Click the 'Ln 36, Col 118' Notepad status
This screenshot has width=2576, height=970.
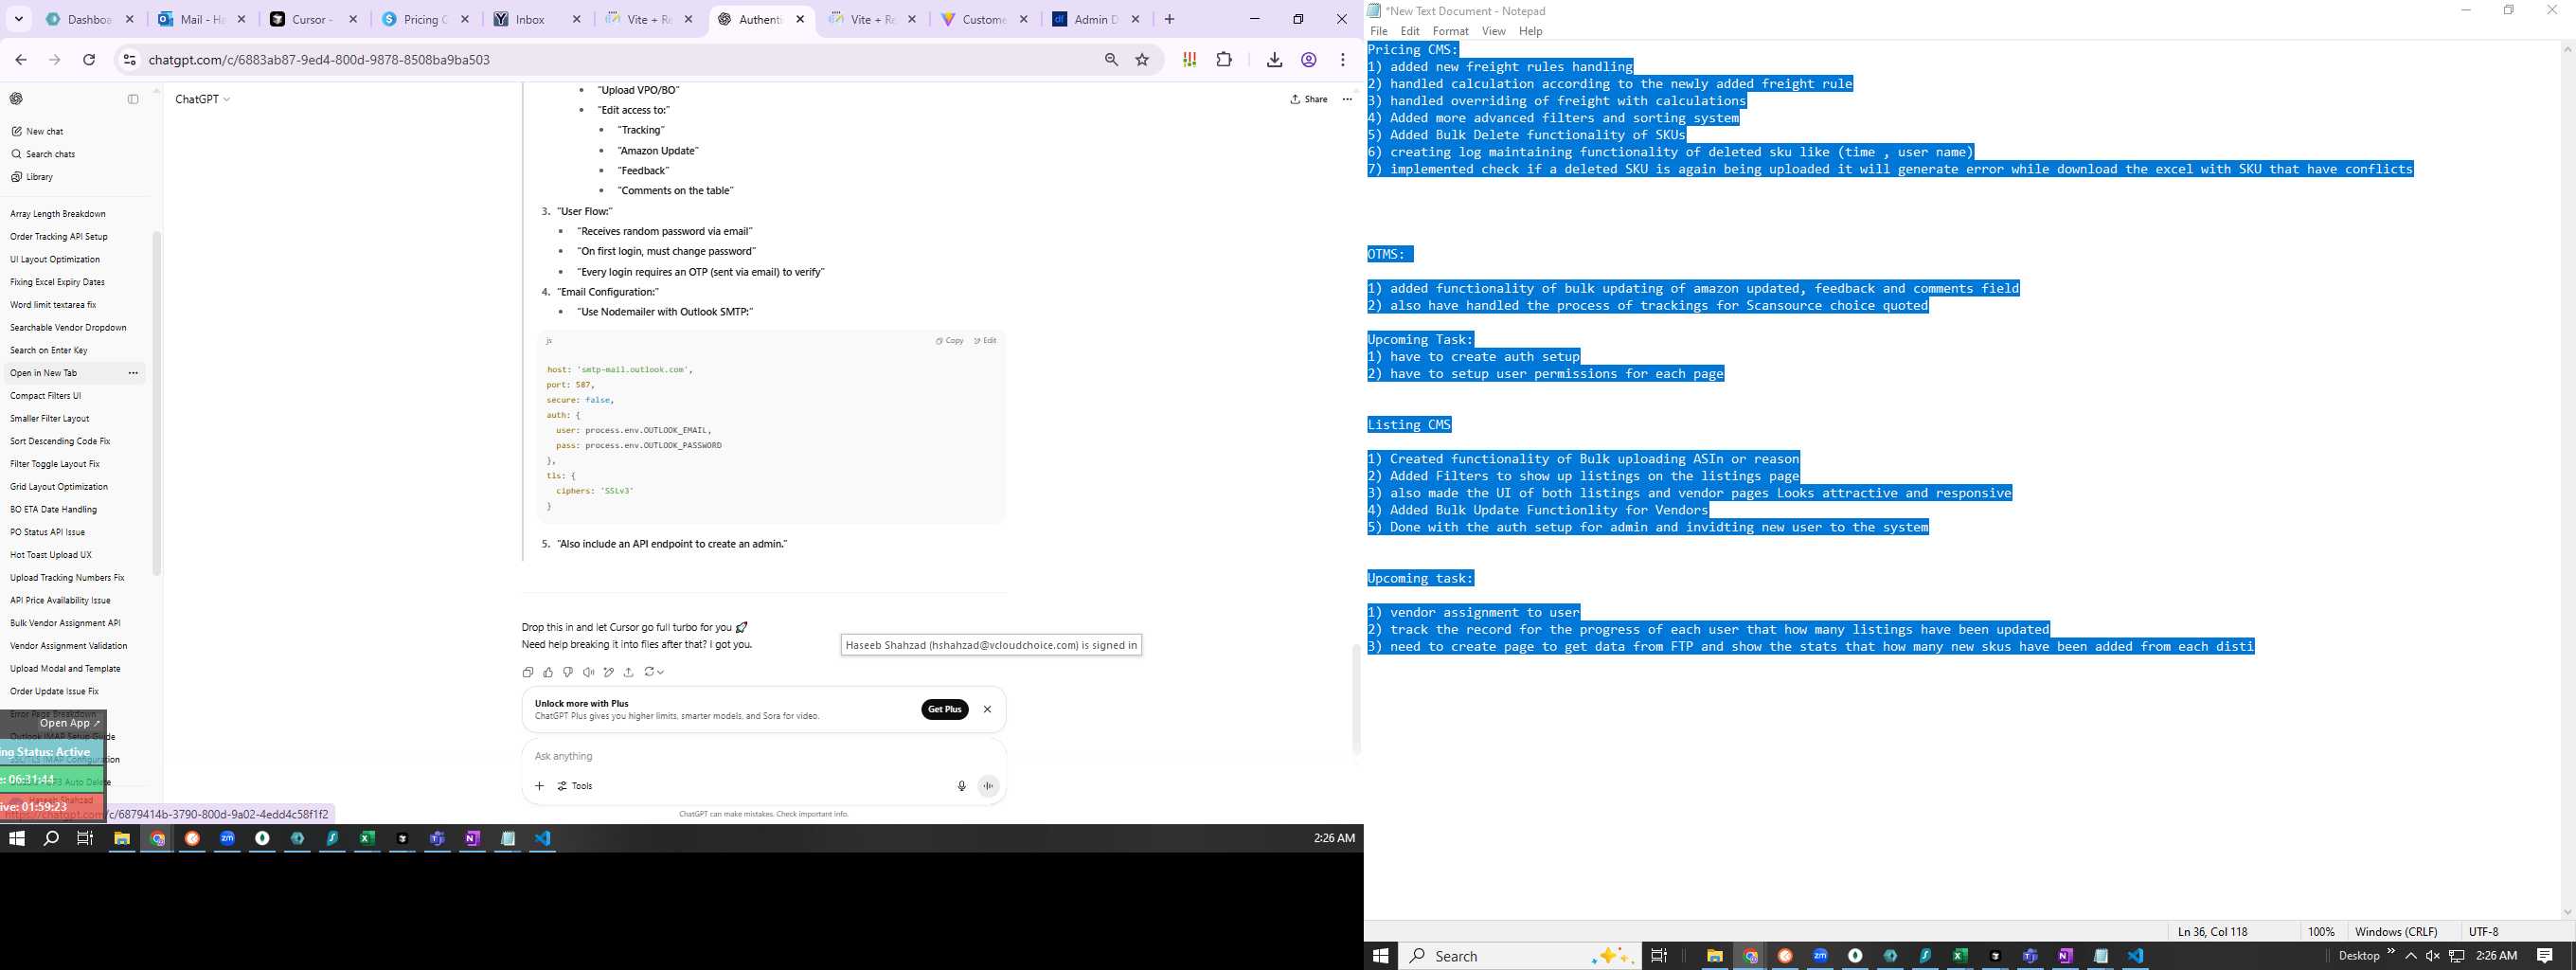tap(2212, 931)
